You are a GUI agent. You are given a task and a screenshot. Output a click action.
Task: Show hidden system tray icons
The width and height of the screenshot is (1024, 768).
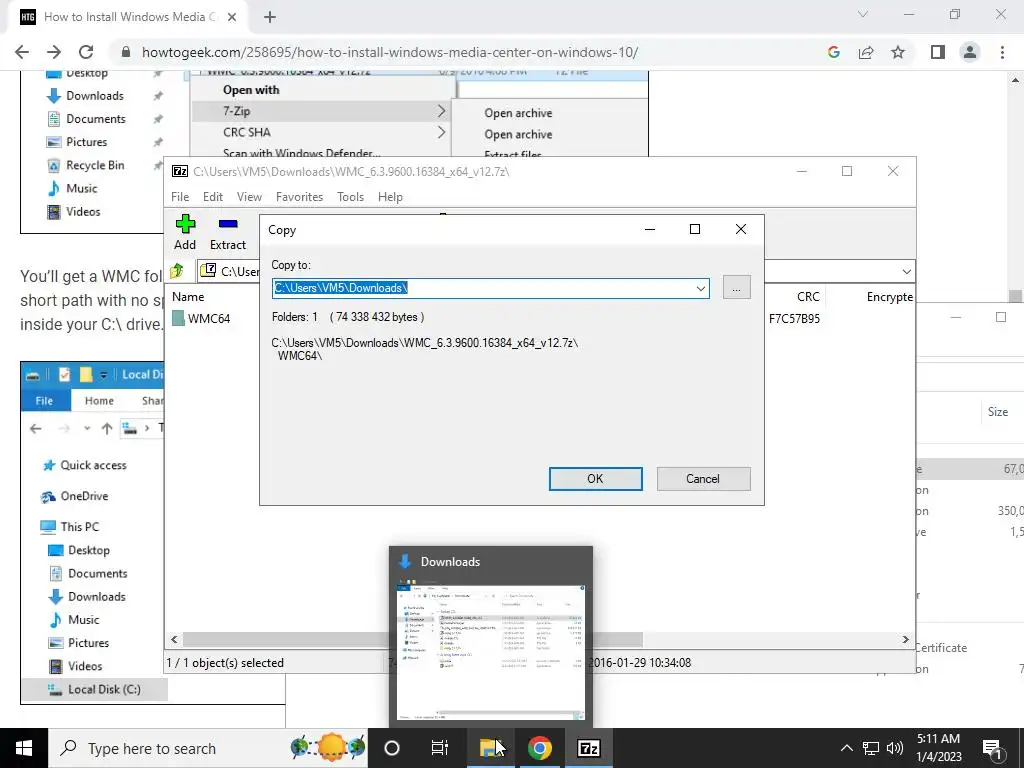(x=846, y=748)
